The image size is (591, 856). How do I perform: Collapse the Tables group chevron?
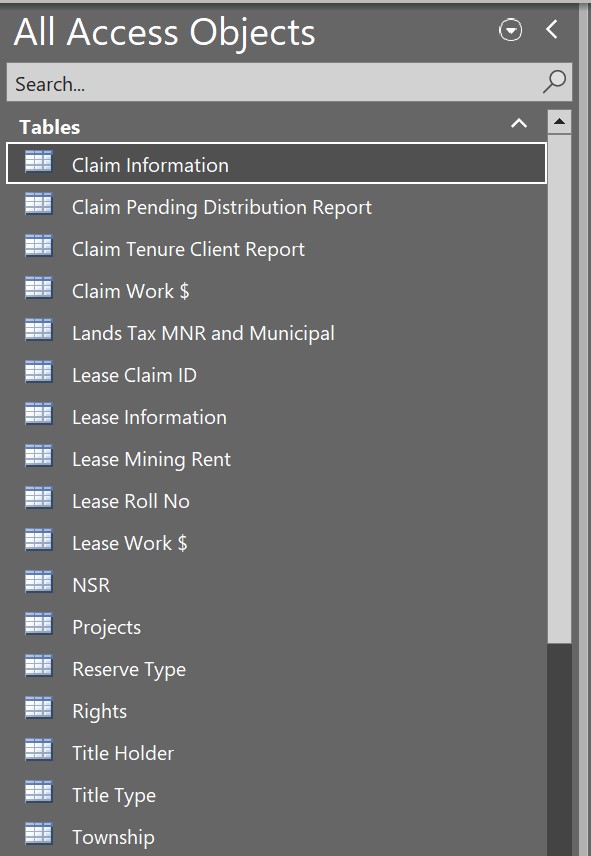[x=519, y=123]
